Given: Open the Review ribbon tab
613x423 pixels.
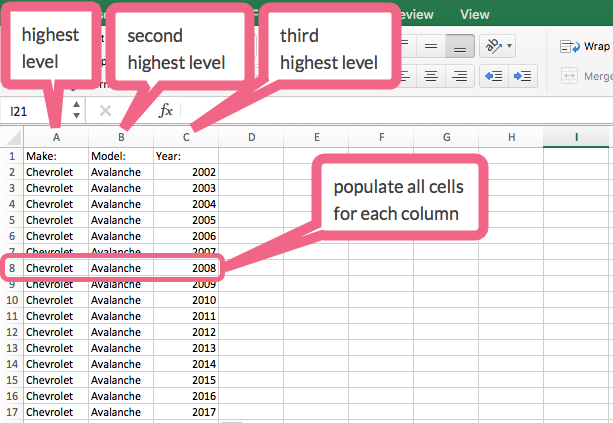Looking at the screenshot, I should [x=417, y=14].
